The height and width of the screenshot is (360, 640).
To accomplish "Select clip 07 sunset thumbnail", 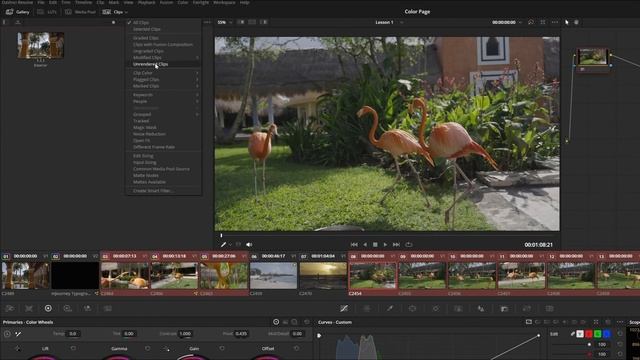I will 323,276.
